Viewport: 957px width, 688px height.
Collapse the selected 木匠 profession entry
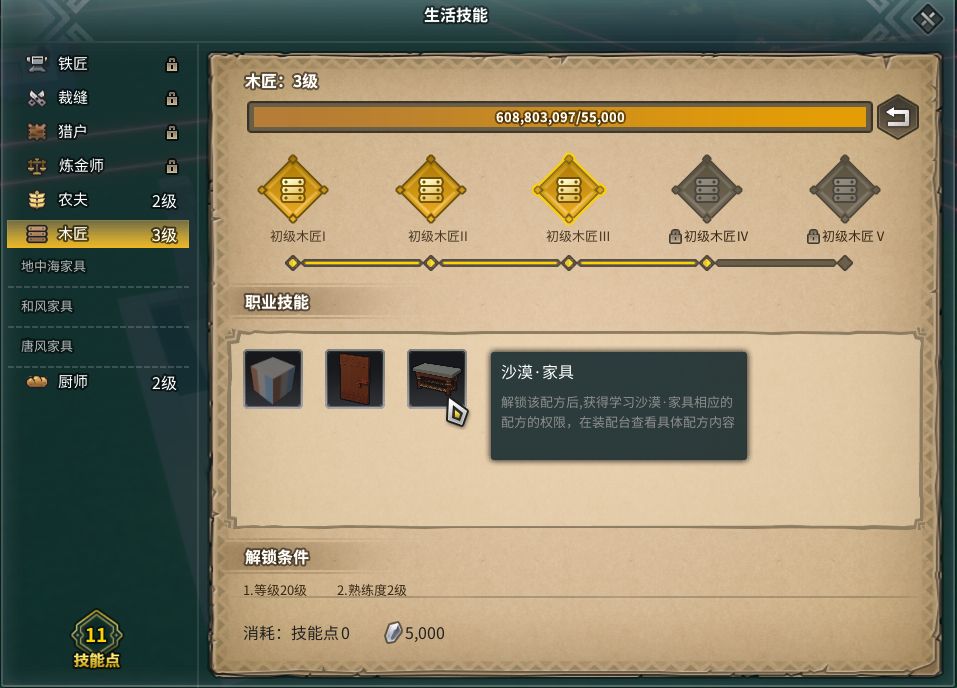[98, 234]
